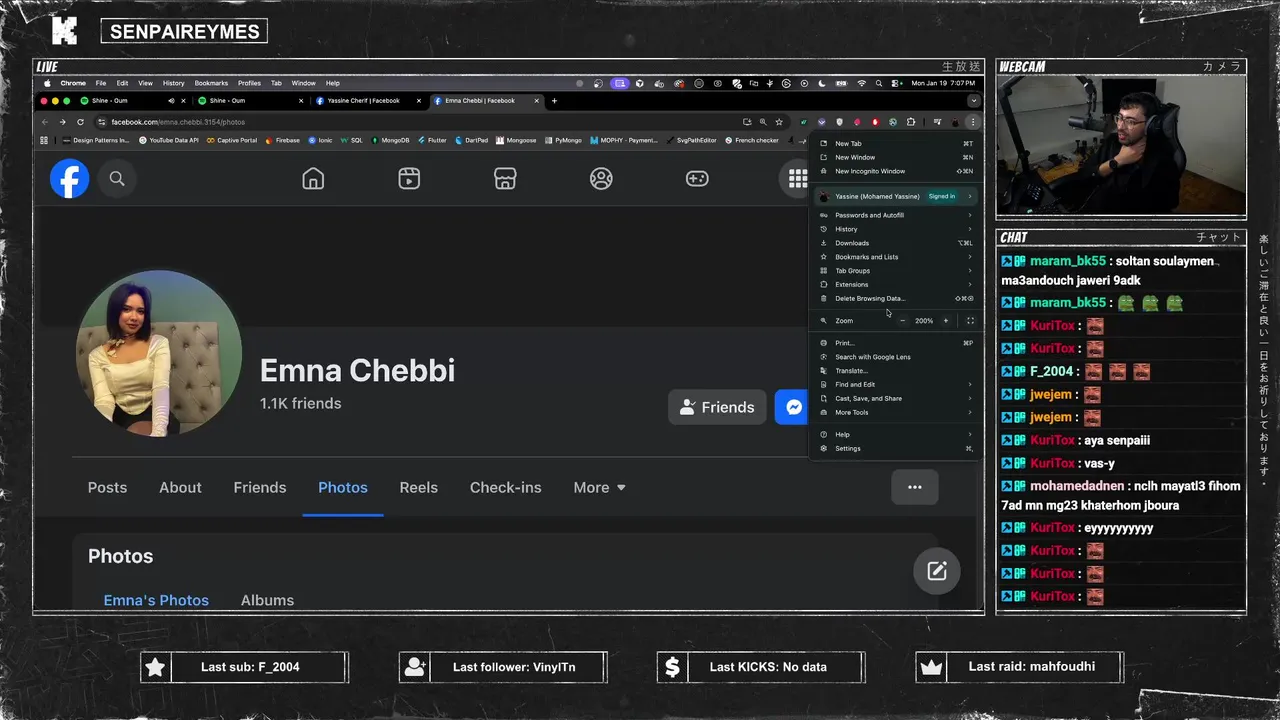Expand Tab Groups submenu
This screenshot has width=1280, height=720.
[x=895, y=271]
